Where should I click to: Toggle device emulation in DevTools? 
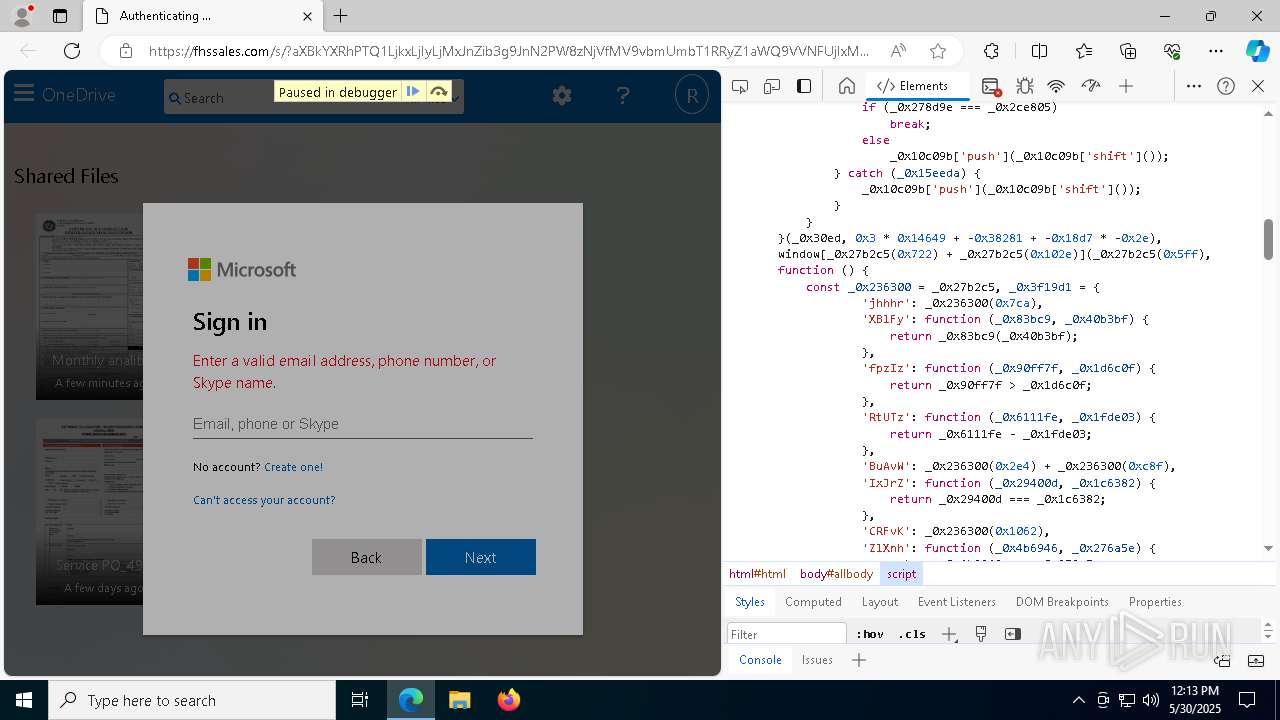(771, 86)
